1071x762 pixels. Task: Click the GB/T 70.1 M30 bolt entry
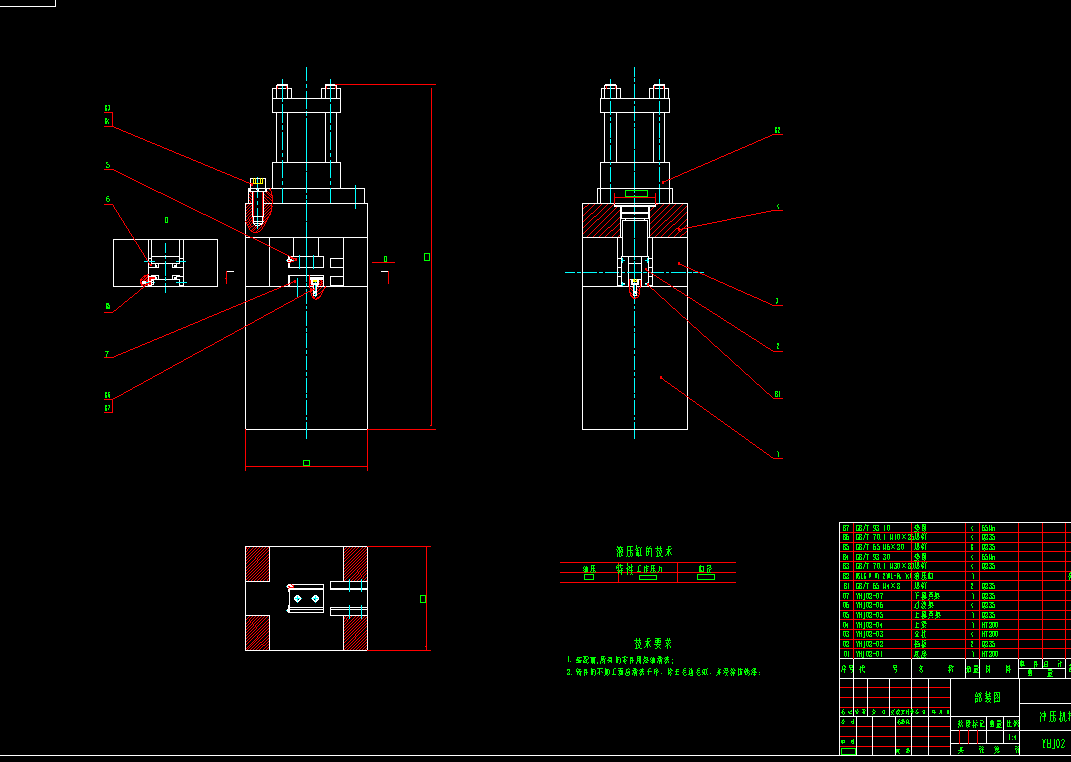[x=884, y=567]
